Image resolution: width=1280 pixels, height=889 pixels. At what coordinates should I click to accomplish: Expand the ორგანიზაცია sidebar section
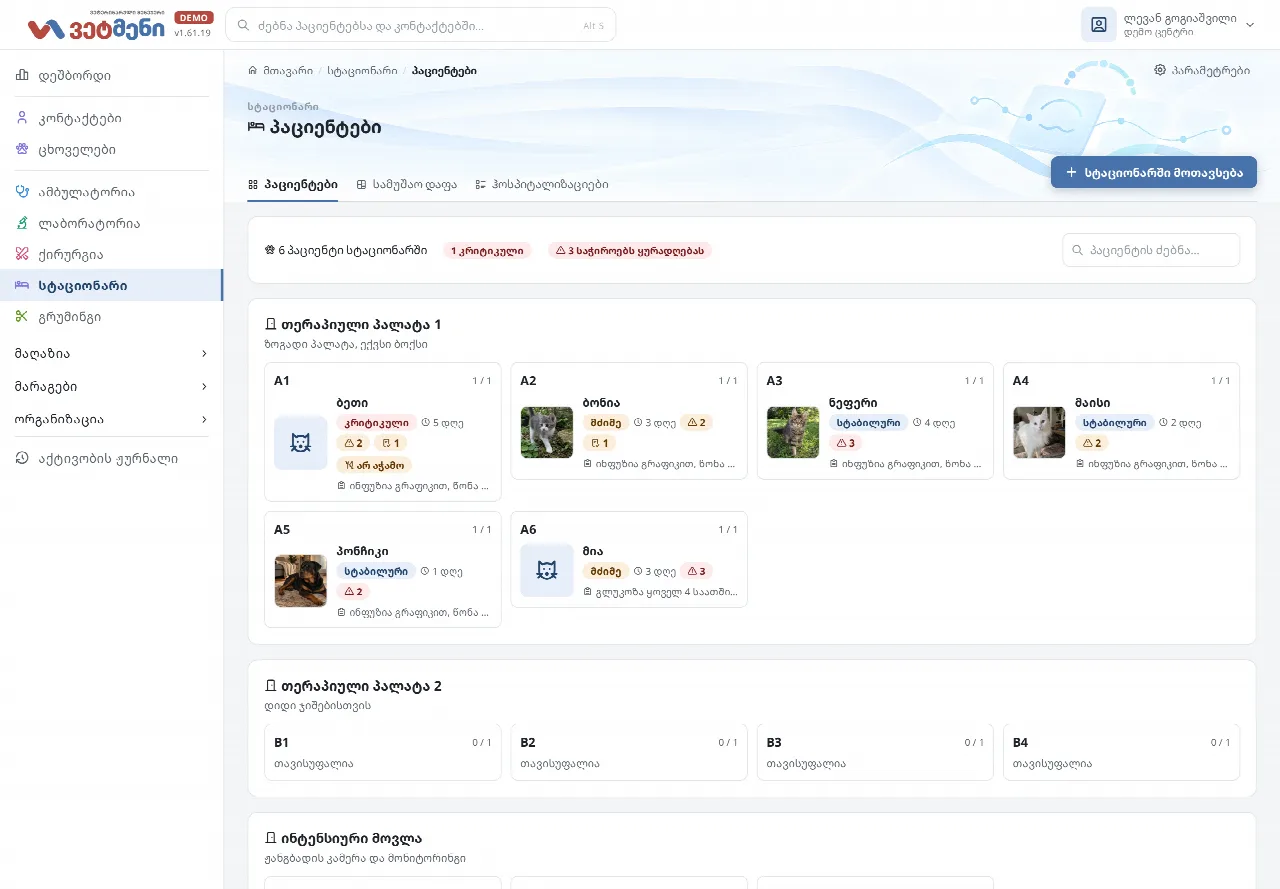111,419
